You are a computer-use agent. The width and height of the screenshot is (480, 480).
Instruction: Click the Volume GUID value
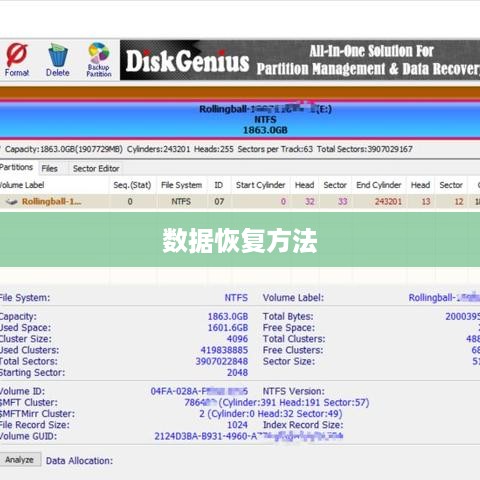click(249, 436)
